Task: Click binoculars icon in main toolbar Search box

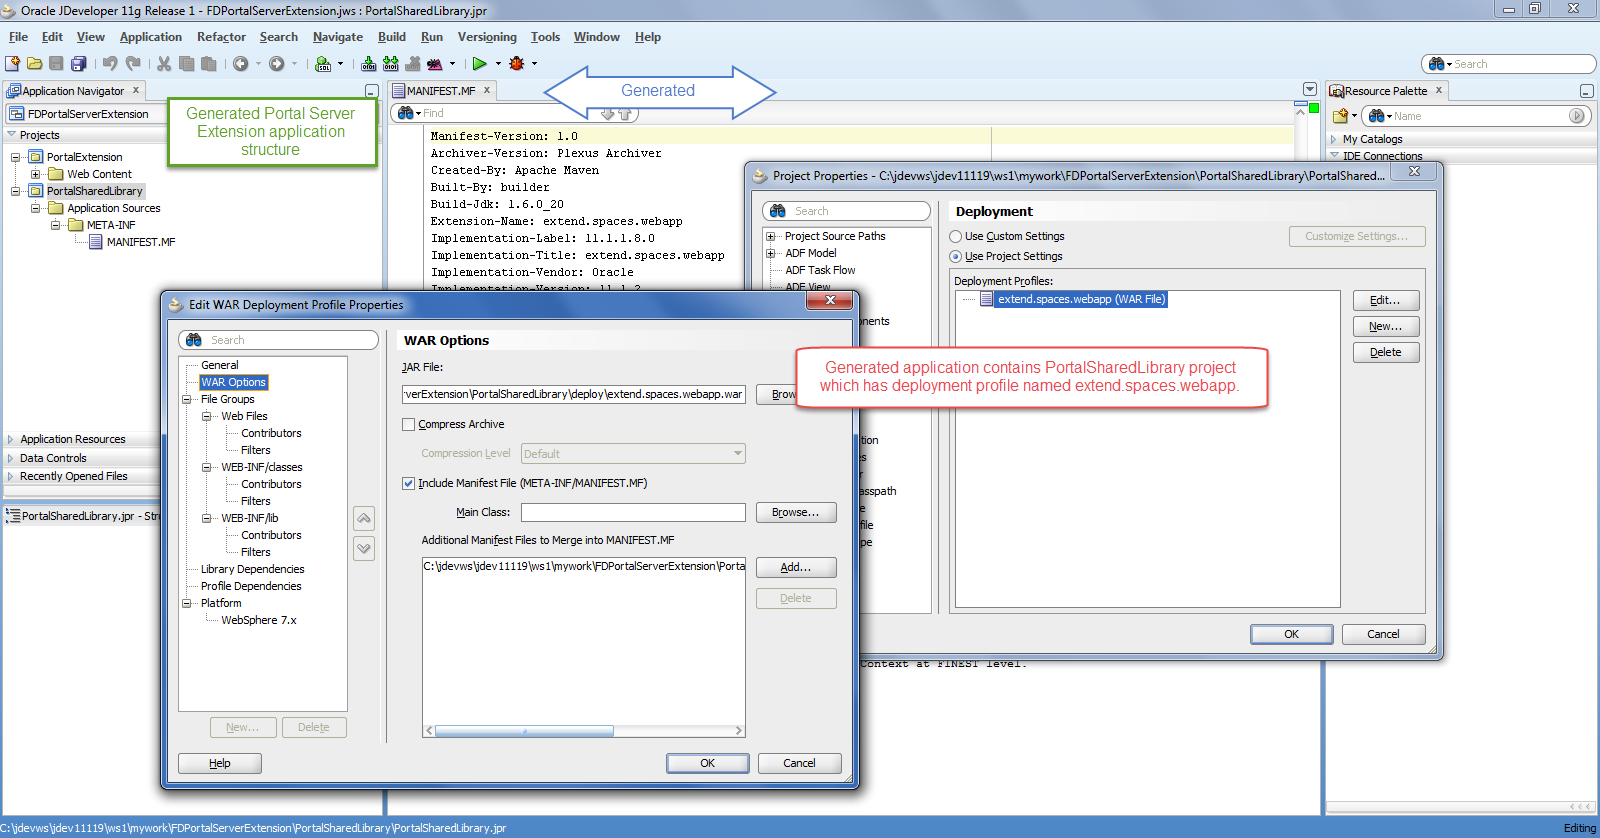Action: [x=1437, y=64]
